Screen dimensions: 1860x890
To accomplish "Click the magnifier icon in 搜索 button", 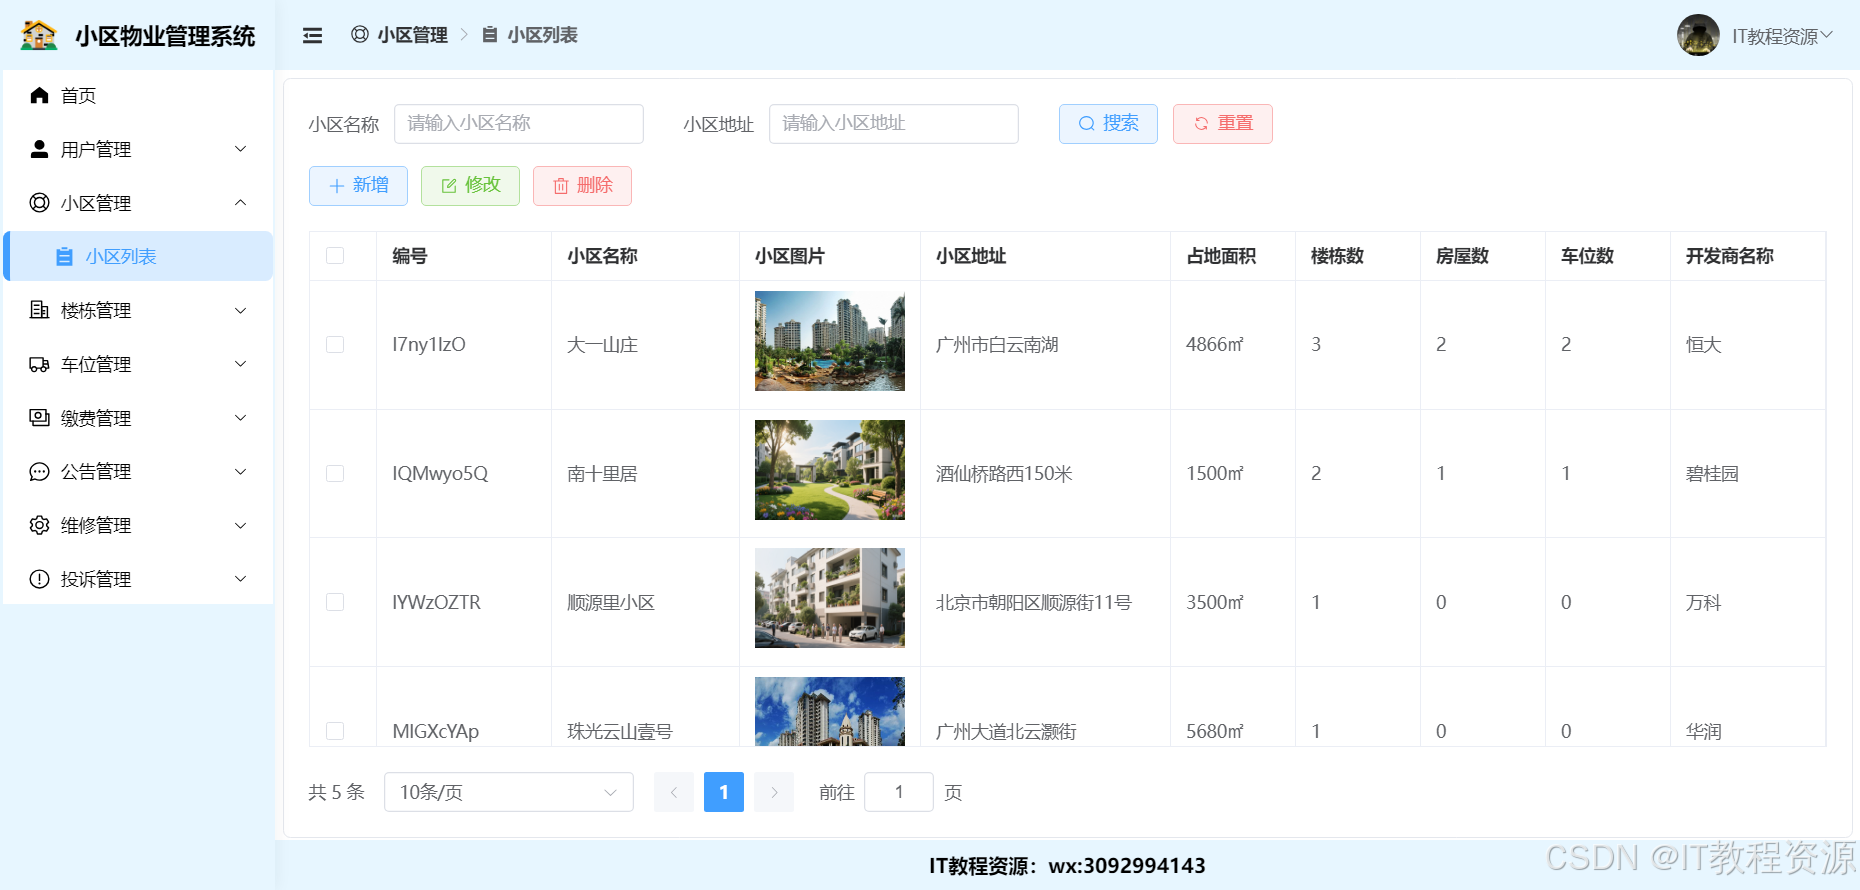I will click(x=1087, y=124).
